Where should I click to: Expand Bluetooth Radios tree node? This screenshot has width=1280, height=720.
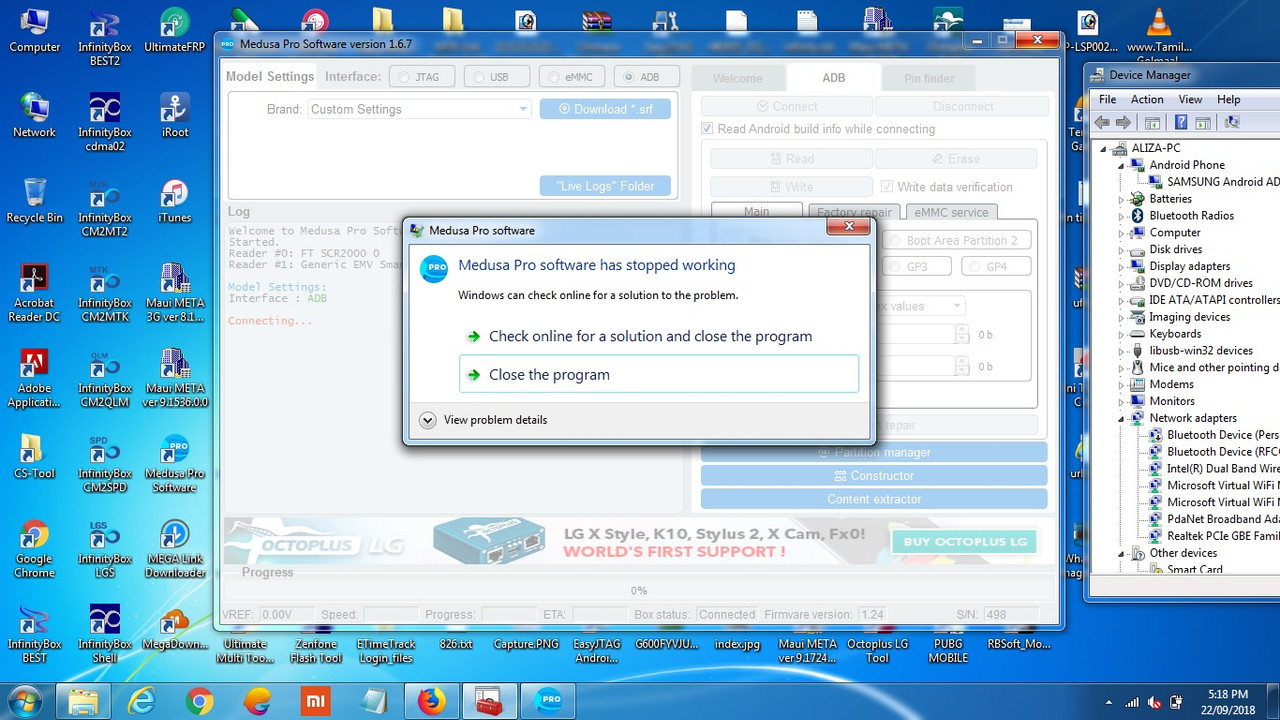coord(1122,216)
